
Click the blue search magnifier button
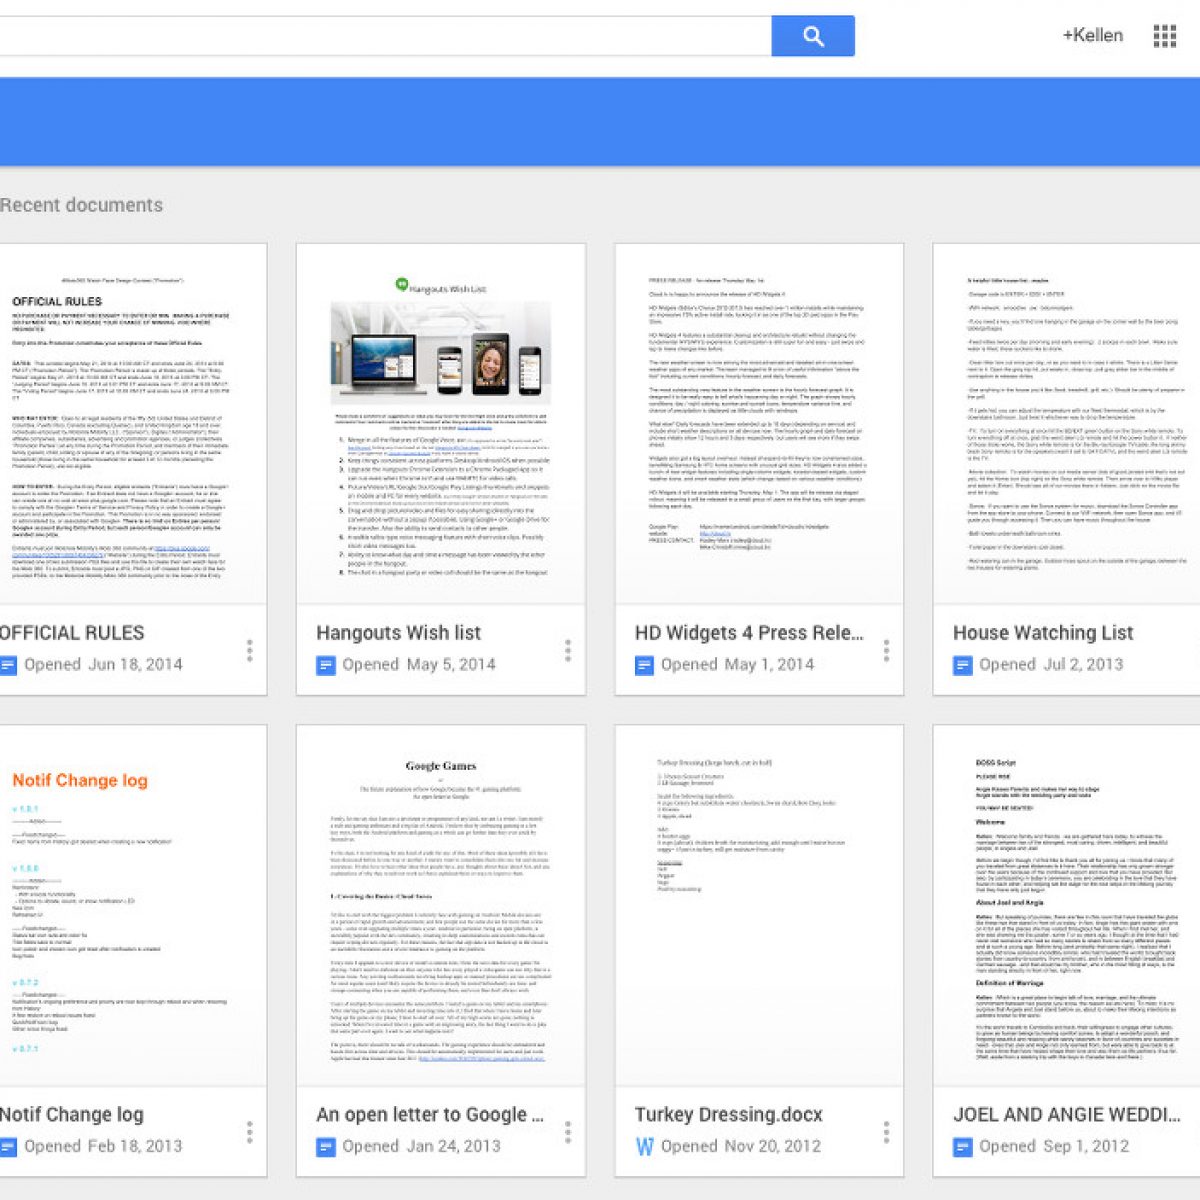pyautogui.click(x=812, y=36)
